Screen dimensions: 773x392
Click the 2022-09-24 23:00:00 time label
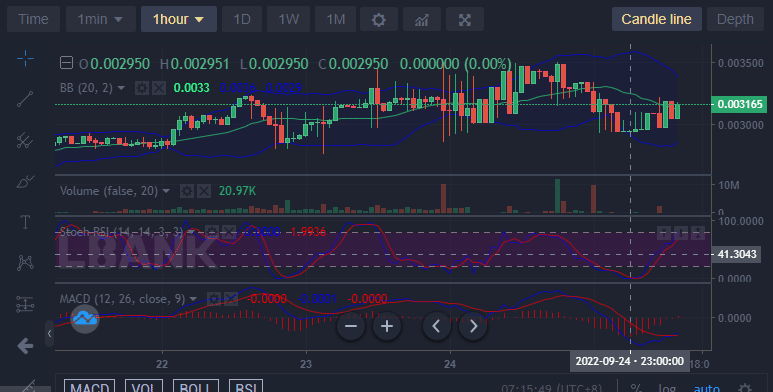click(630, 361)
